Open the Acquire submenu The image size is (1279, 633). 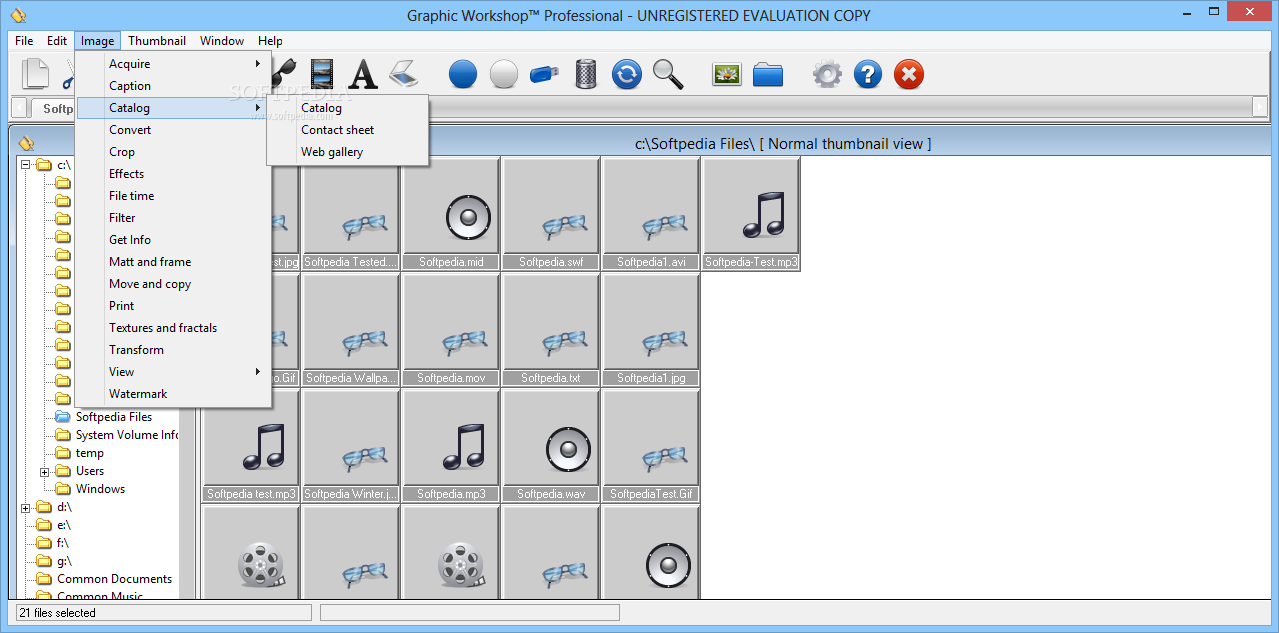tap(173, 64)
